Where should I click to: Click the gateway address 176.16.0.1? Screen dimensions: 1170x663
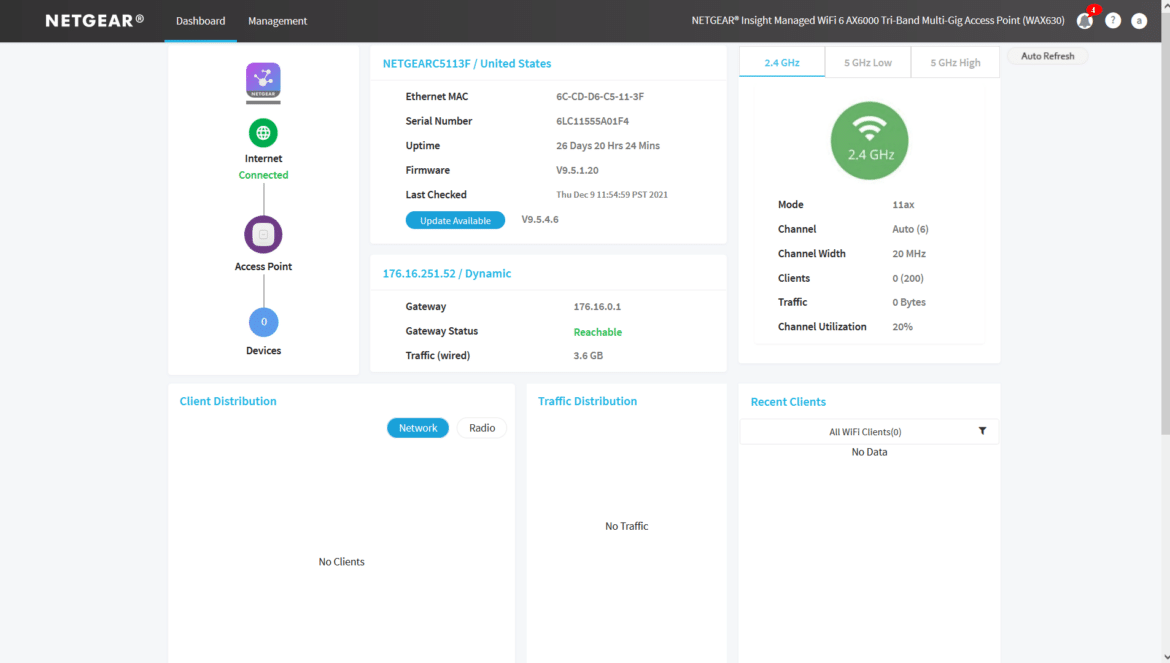click(597, 307)
